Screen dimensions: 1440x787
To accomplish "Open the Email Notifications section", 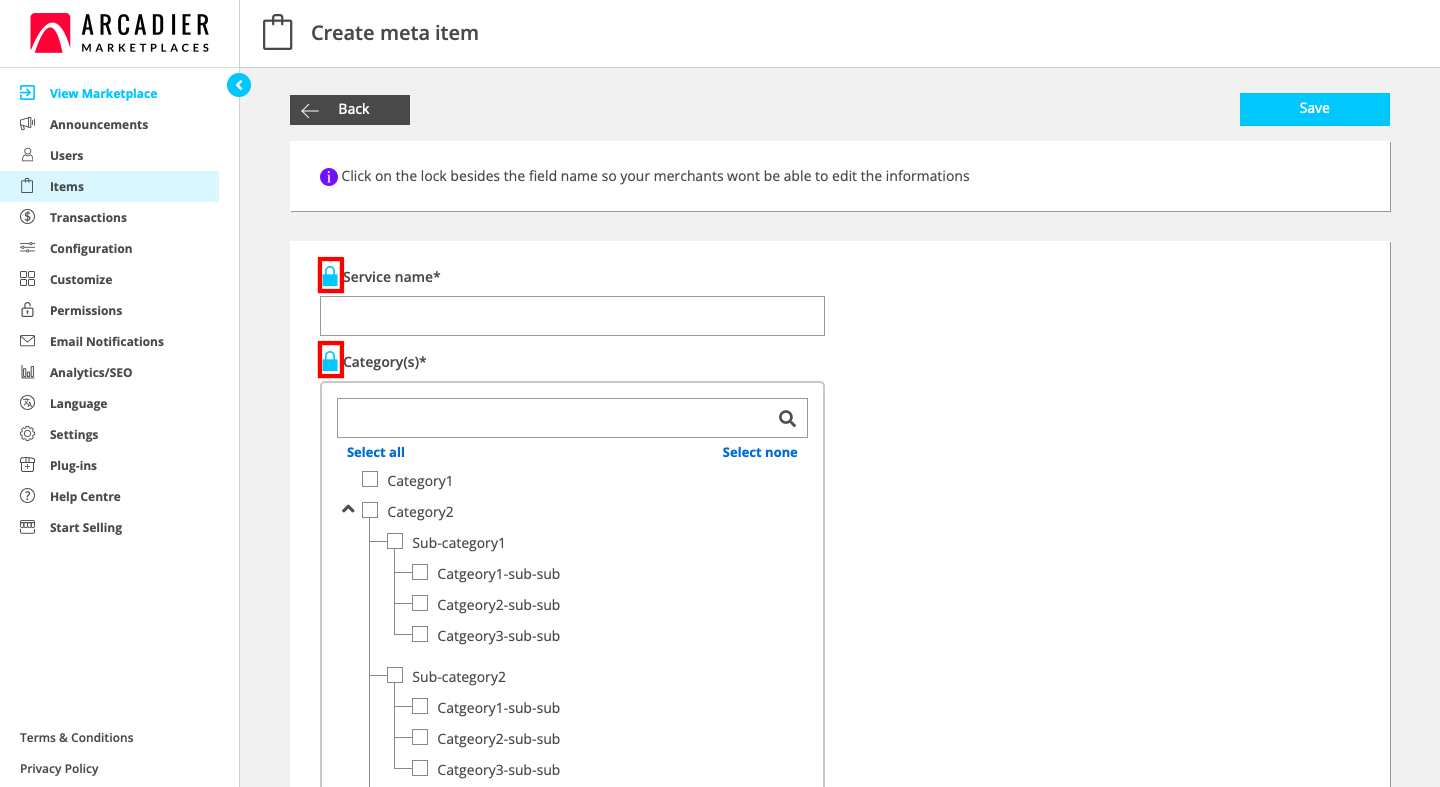I will point(107,341).
